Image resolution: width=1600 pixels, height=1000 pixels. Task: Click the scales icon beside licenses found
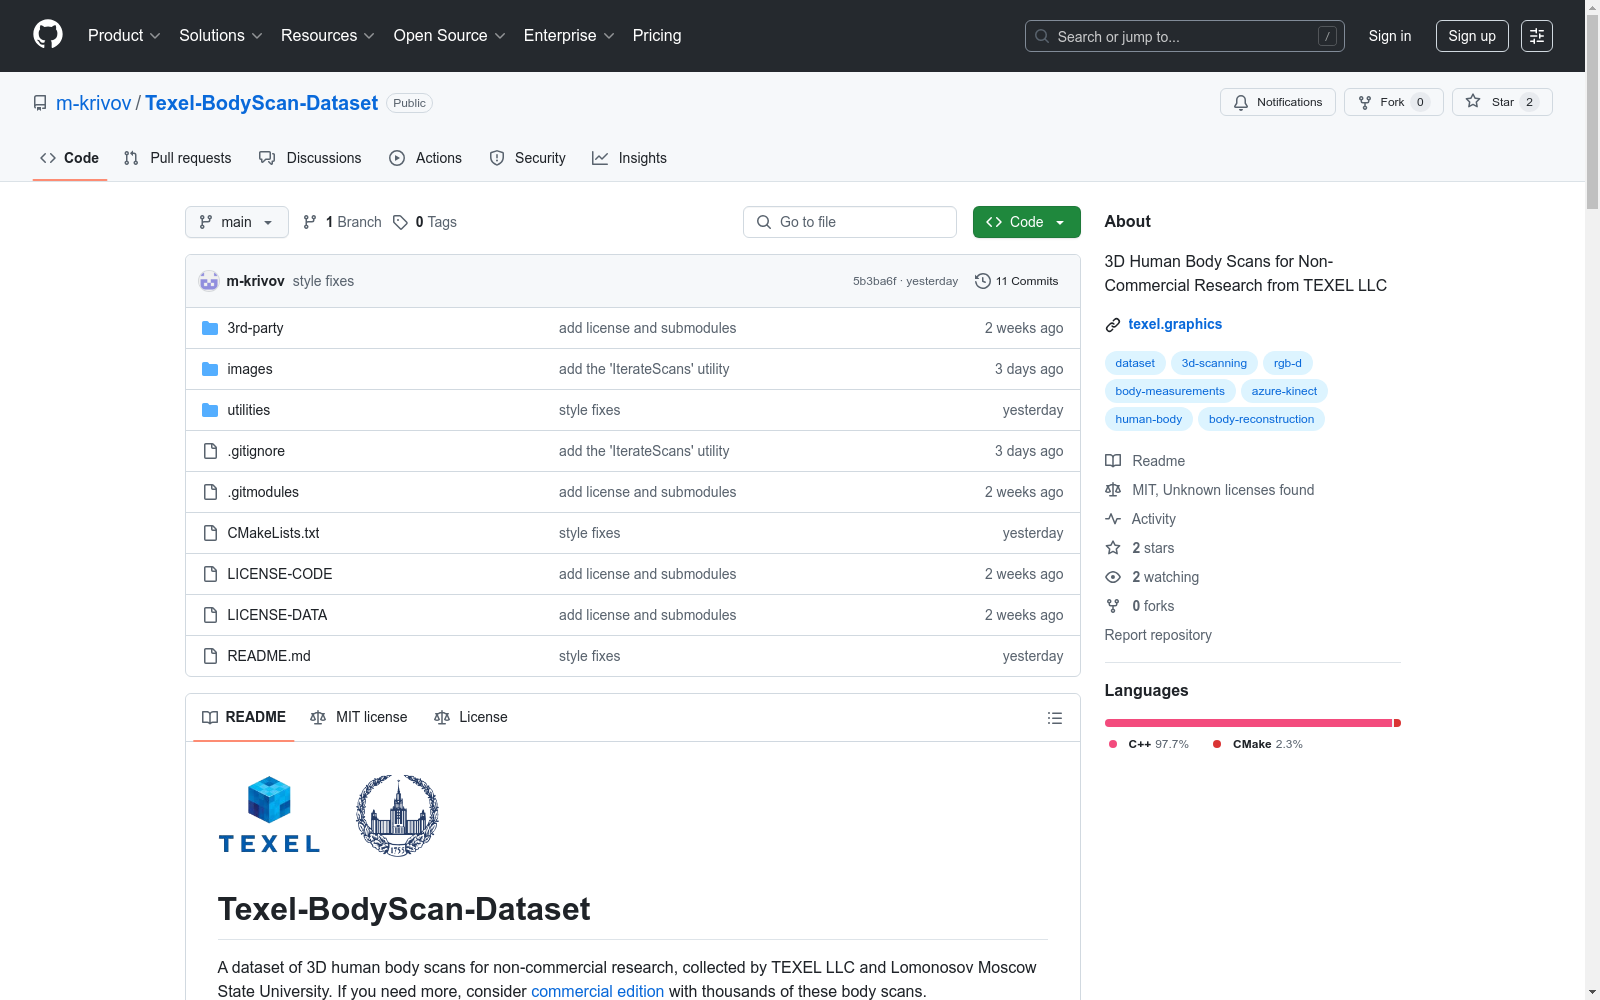tap(1113, 490)
